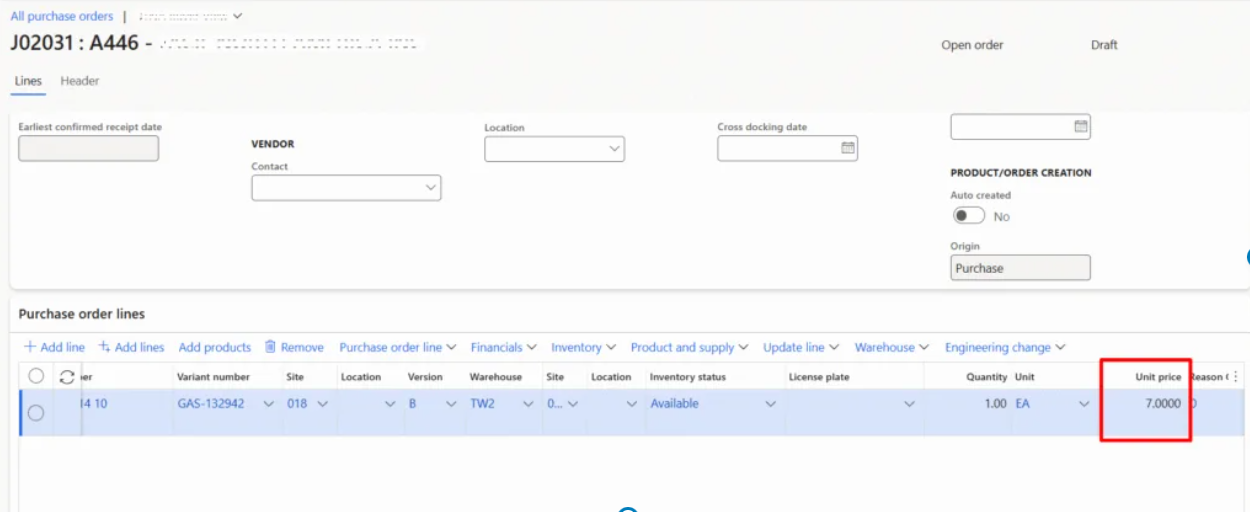Viewport: 1250px width, 512px height.
Task: Open the Warehouse menu in the toolbar
Action: tap(892, 347)
